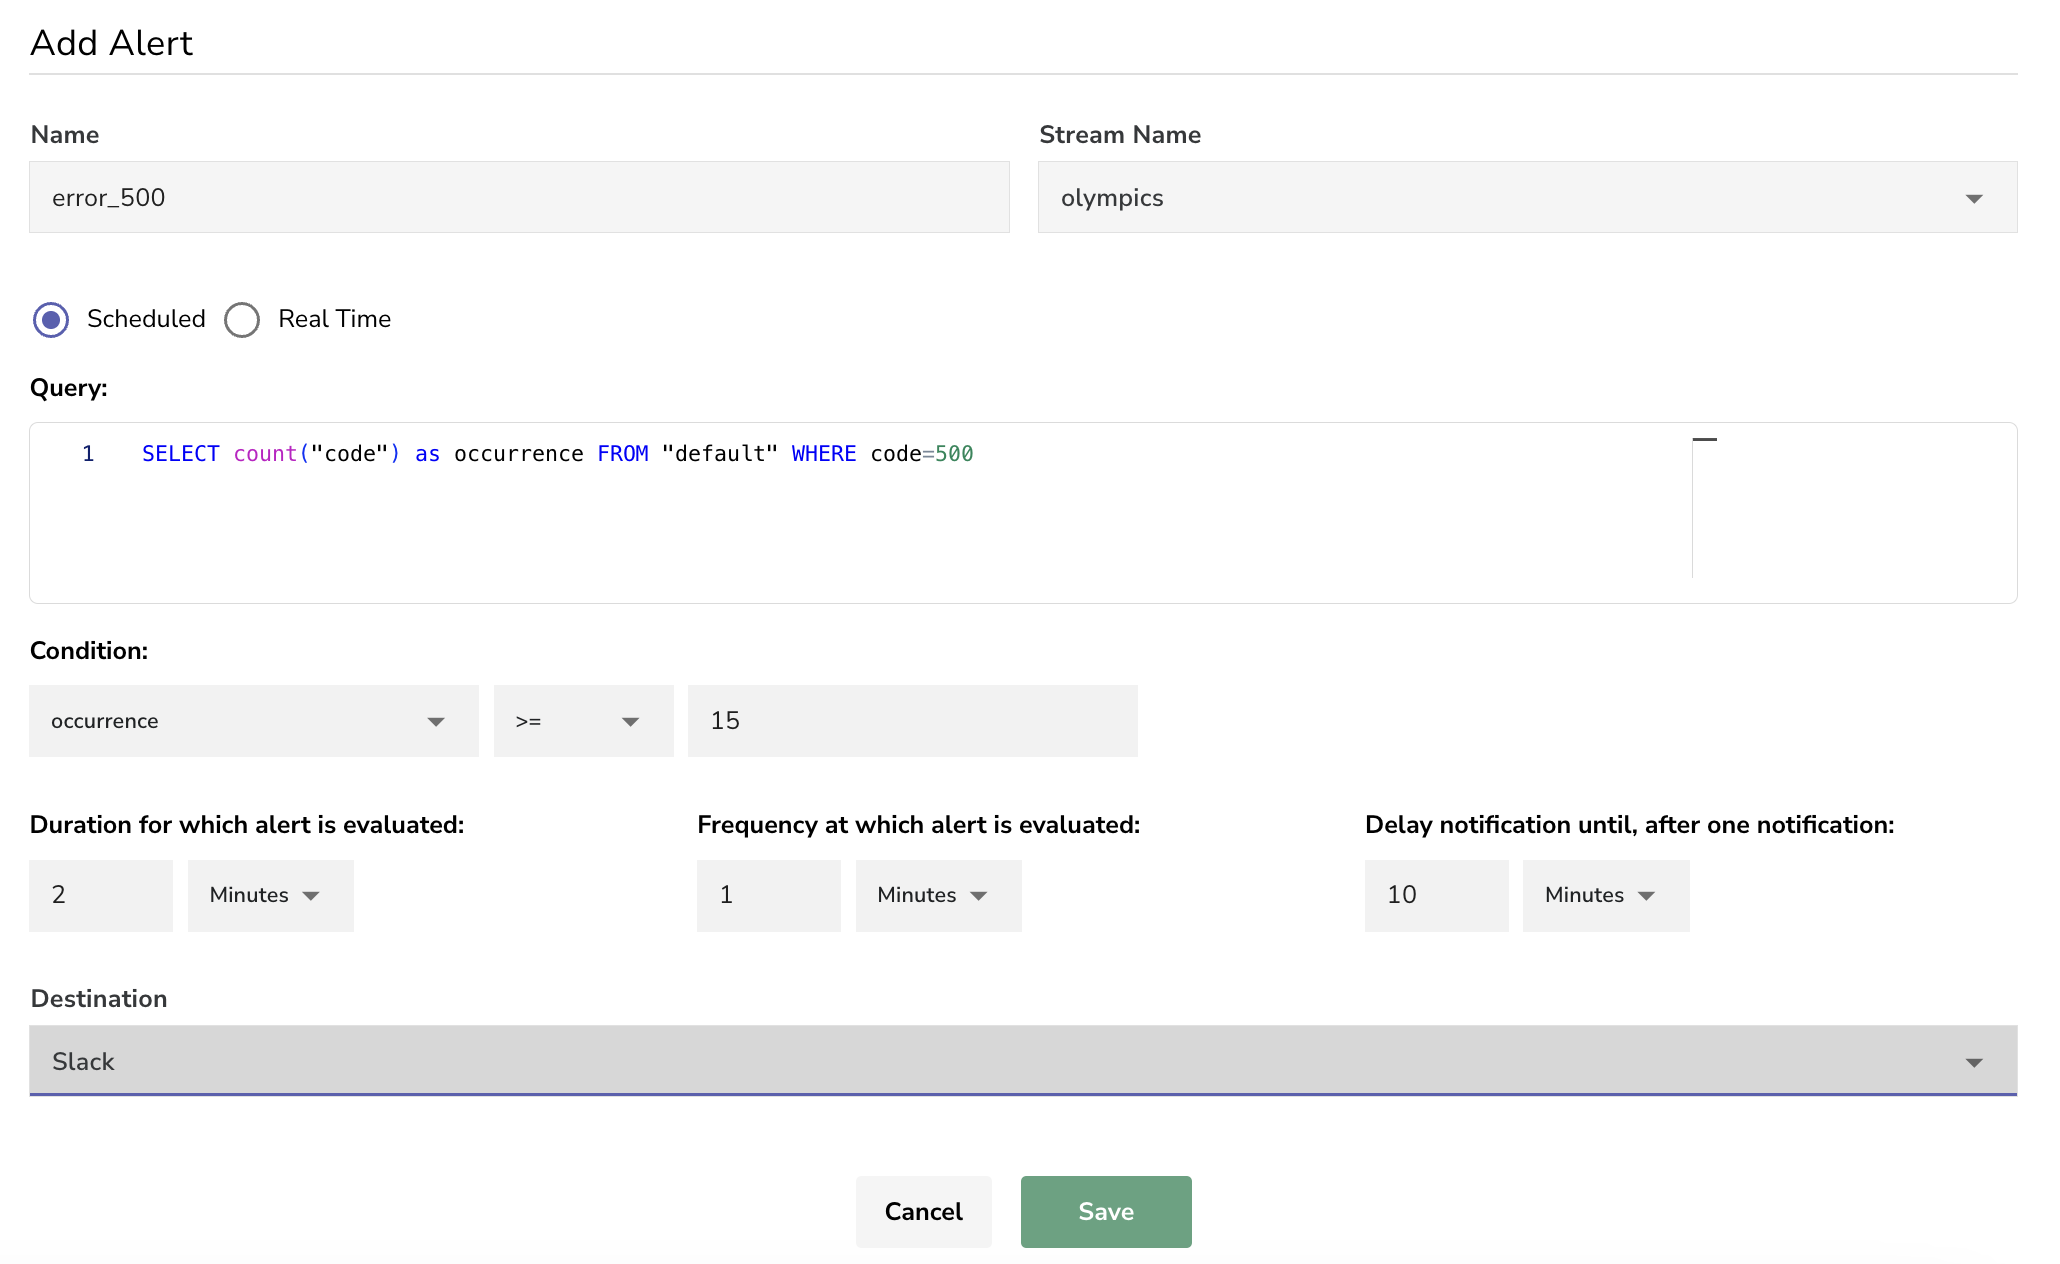The width and height of the screenshot is (2060, 1264).
Task: Click the Save button
Action: click(1107, 1212)
